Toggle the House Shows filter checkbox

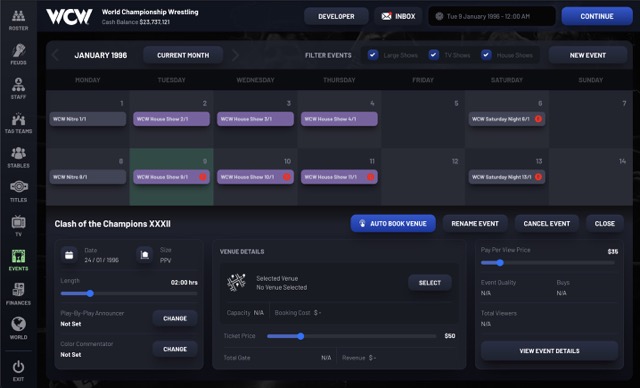[x=486, y=55]
